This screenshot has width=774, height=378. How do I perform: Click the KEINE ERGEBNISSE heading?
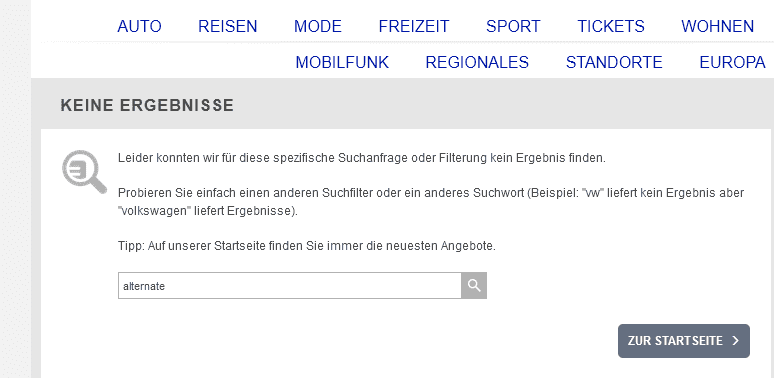[x=147, y=105]
